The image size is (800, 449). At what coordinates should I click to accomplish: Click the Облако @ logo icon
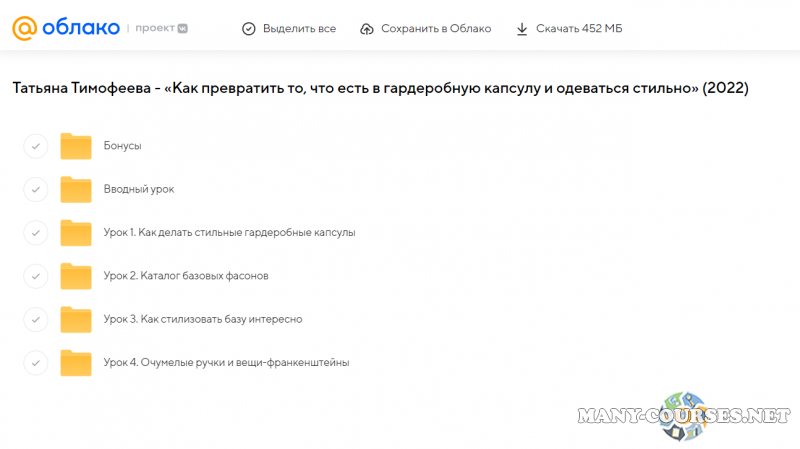[x=25, y=28]
